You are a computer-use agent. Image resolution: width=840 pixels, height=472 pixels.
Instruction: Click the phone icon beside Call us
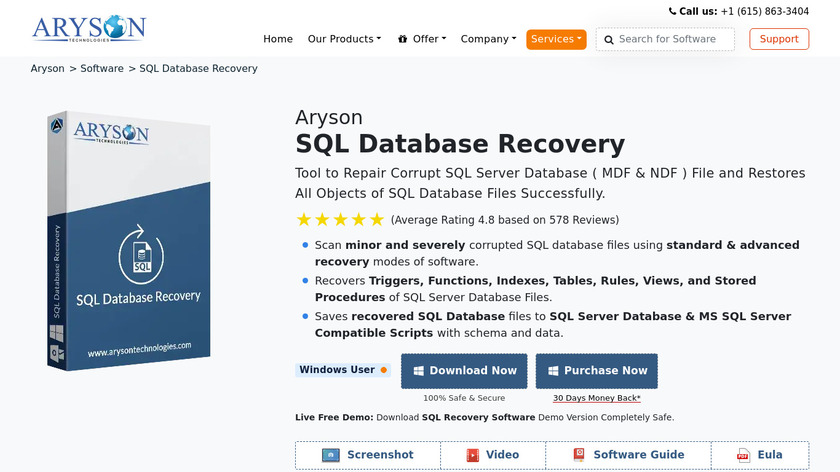click(672, 11)
